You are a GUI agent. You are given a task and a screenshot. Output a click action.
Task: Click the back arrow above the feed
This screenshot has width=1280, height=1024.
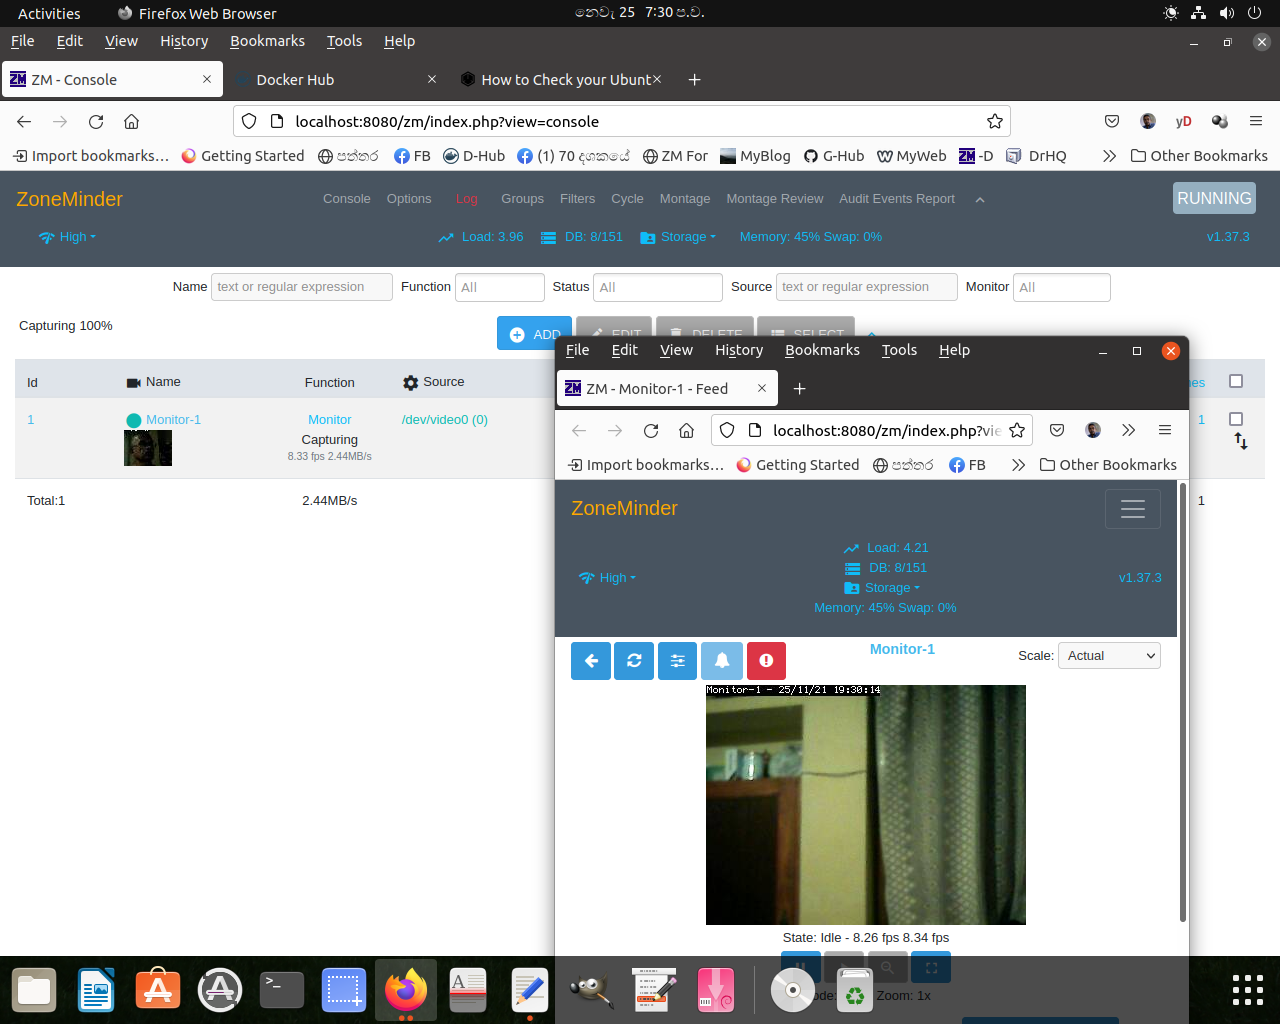click(x=590, y=660)
